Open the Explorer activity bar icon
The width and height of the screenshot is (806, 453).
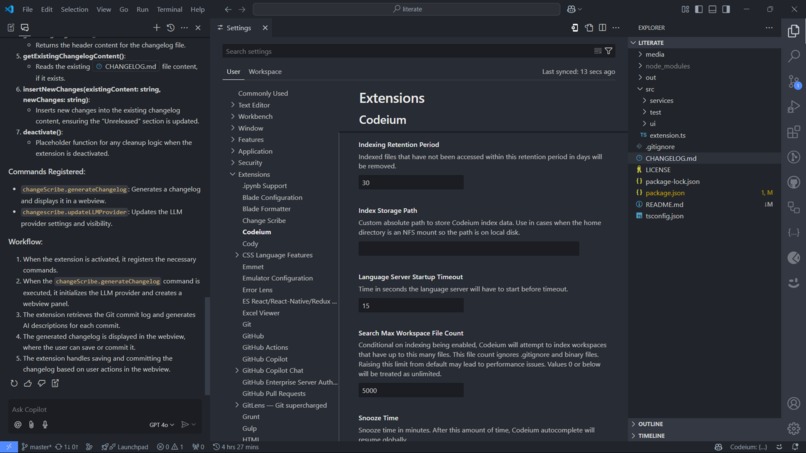click(x=794, y=31)
